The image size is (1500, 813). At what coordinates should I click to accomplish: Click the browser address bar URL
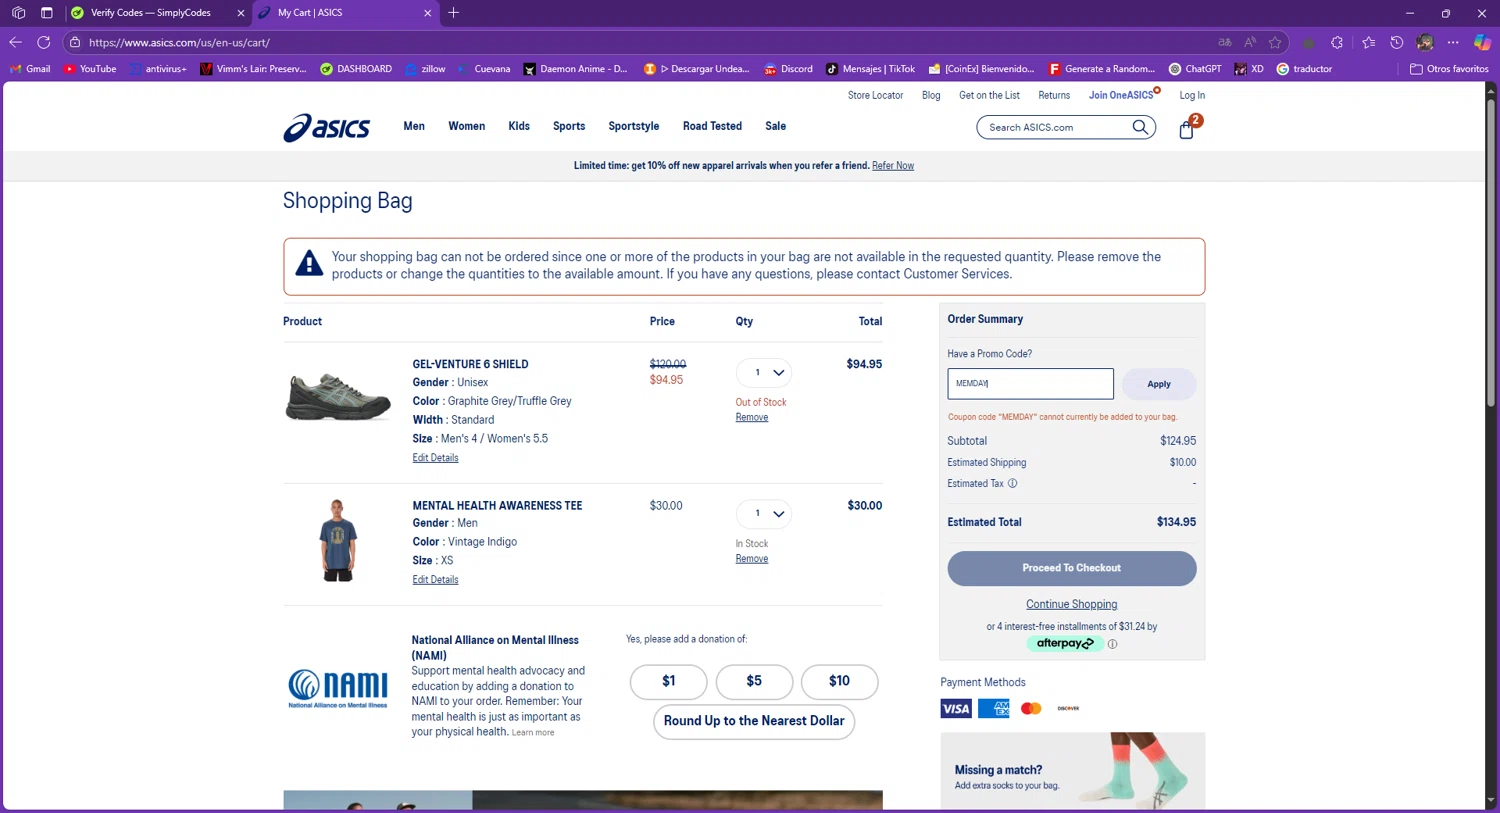179,42
